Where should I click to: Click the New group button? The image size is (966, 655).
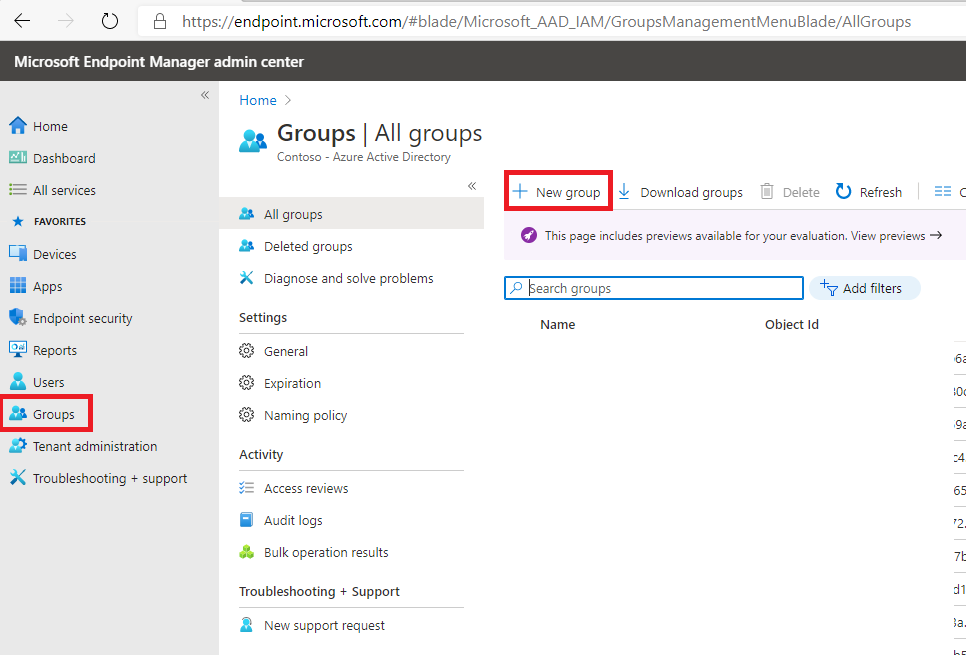click(557, 192)
